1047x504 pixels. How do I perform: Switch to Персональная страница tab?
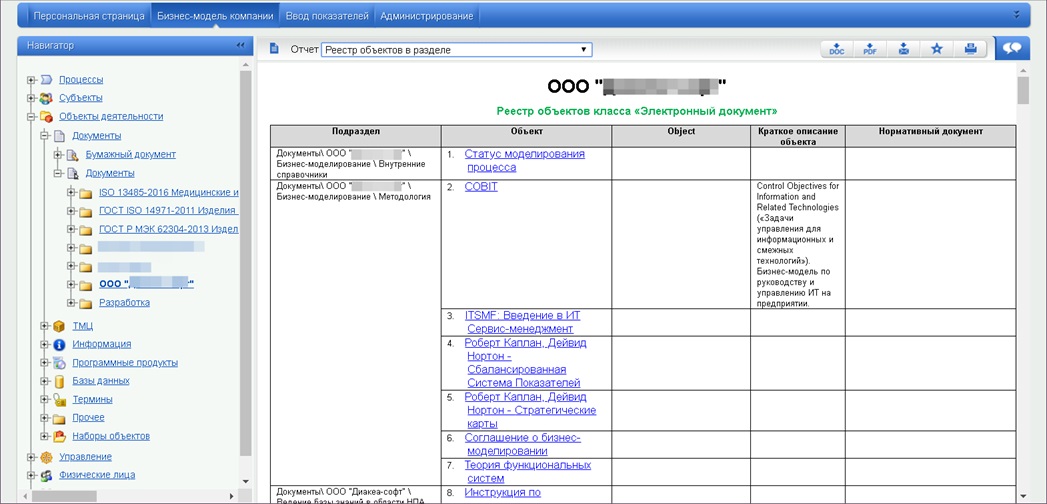(88, 16)
